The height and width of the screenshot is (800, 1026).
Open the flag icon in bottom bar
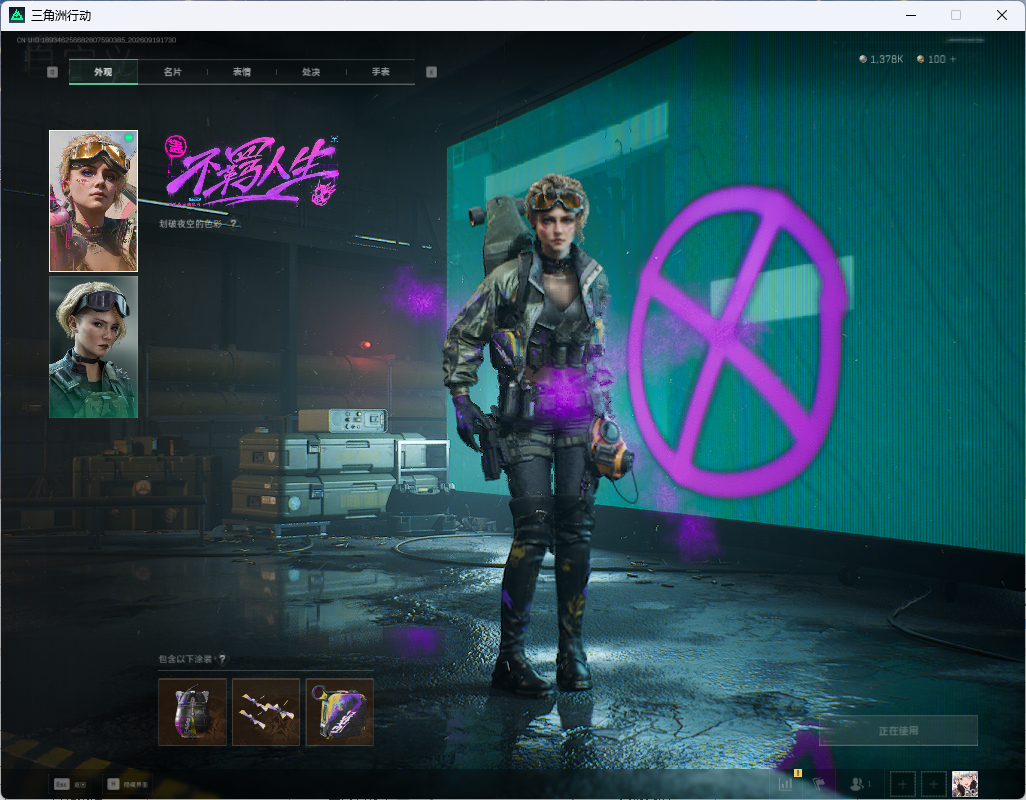point(819,783)
